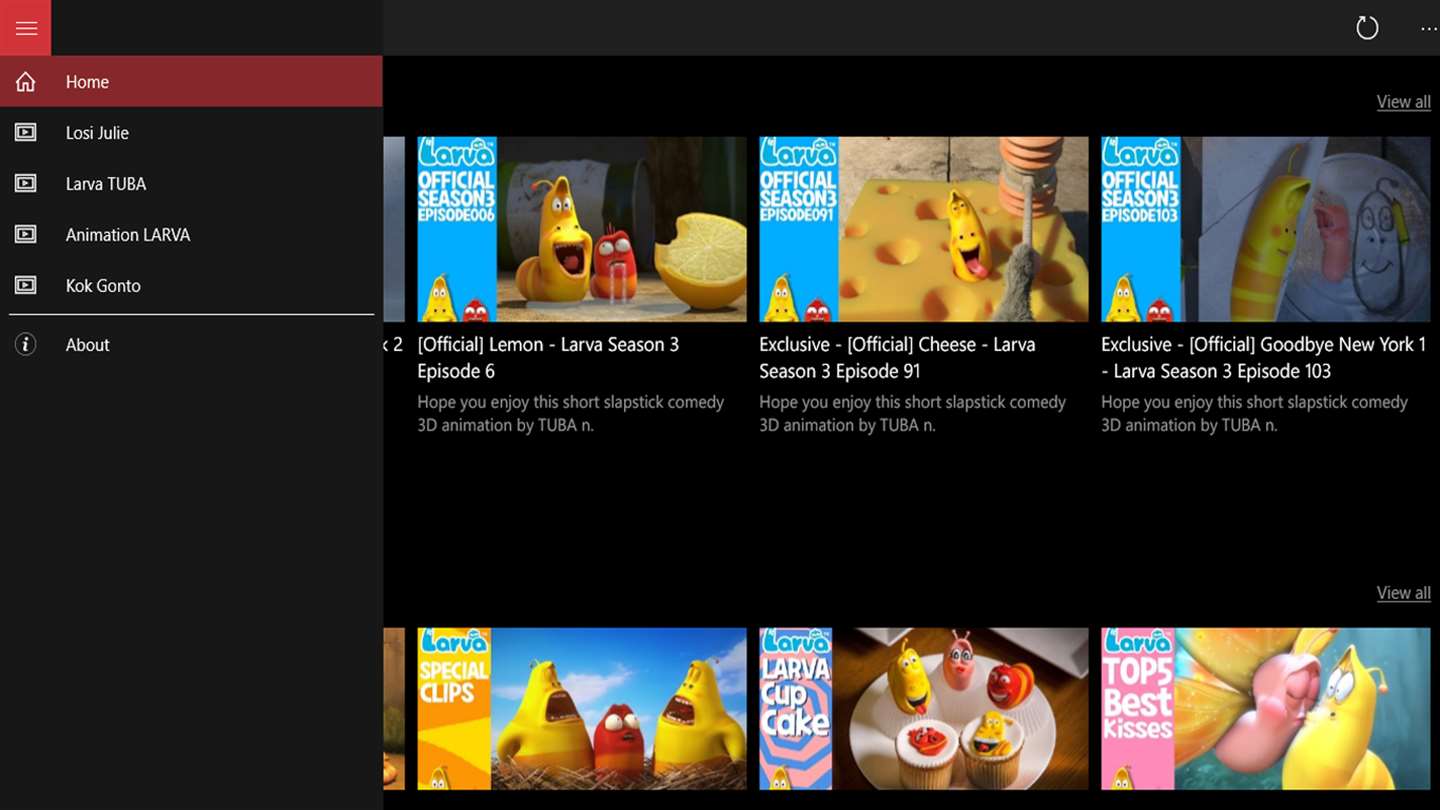Select Kok Gonto in the sidebar
The width and height of the screenshot is (1440, 810).
coord(191,286)
